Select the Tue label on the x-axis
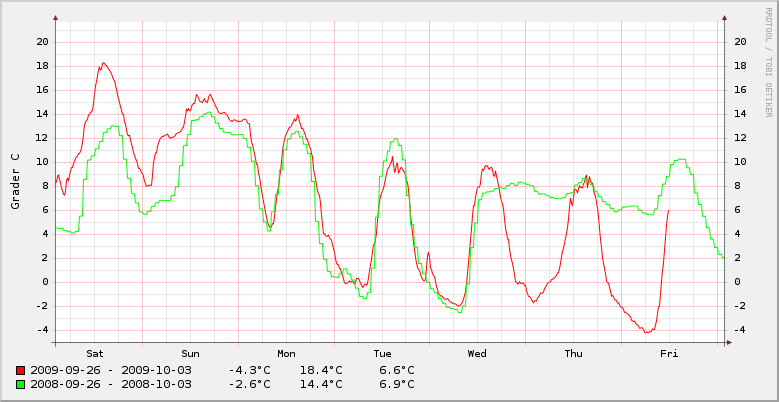Screen dimensions: 779x402 coord(382,353)
